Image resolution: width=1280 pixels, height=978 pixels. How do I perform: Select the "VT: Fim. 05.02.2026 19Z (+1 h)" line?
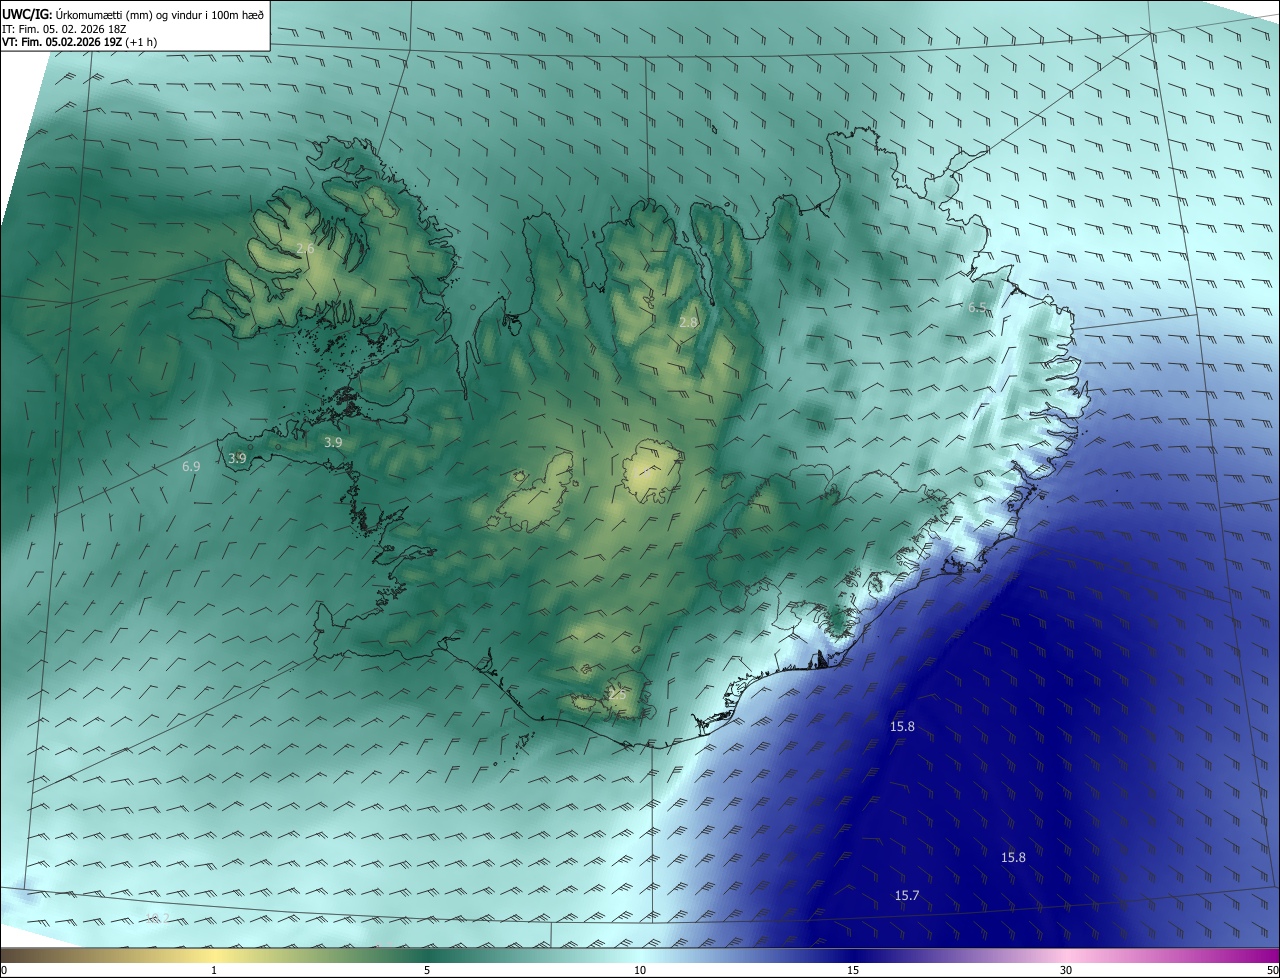pyautogui.click(x=79, y=42)
